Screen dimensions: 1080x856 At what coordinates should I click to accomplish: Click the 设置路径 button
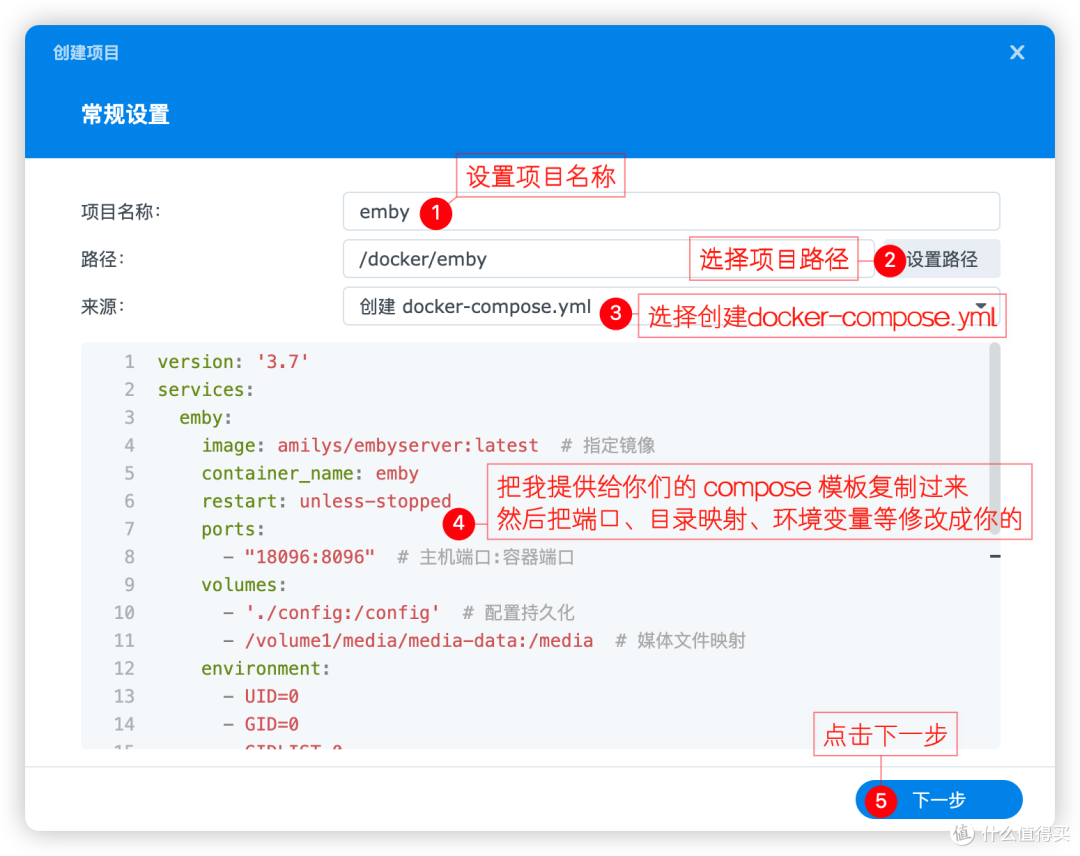point(946,258)
